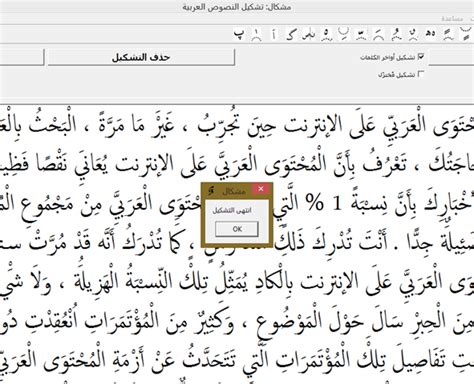Image resolution: width=474 pixels, height=384 pixels.
Task: Insert the Persian letter پ from toolbar
Action: coord(239,34)
